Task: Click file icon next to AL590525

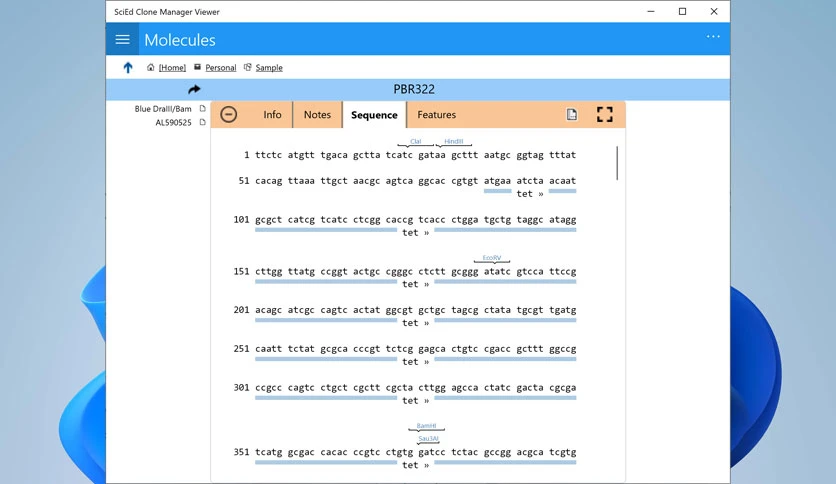Action: pyautogui.click(x=203, y=122)
